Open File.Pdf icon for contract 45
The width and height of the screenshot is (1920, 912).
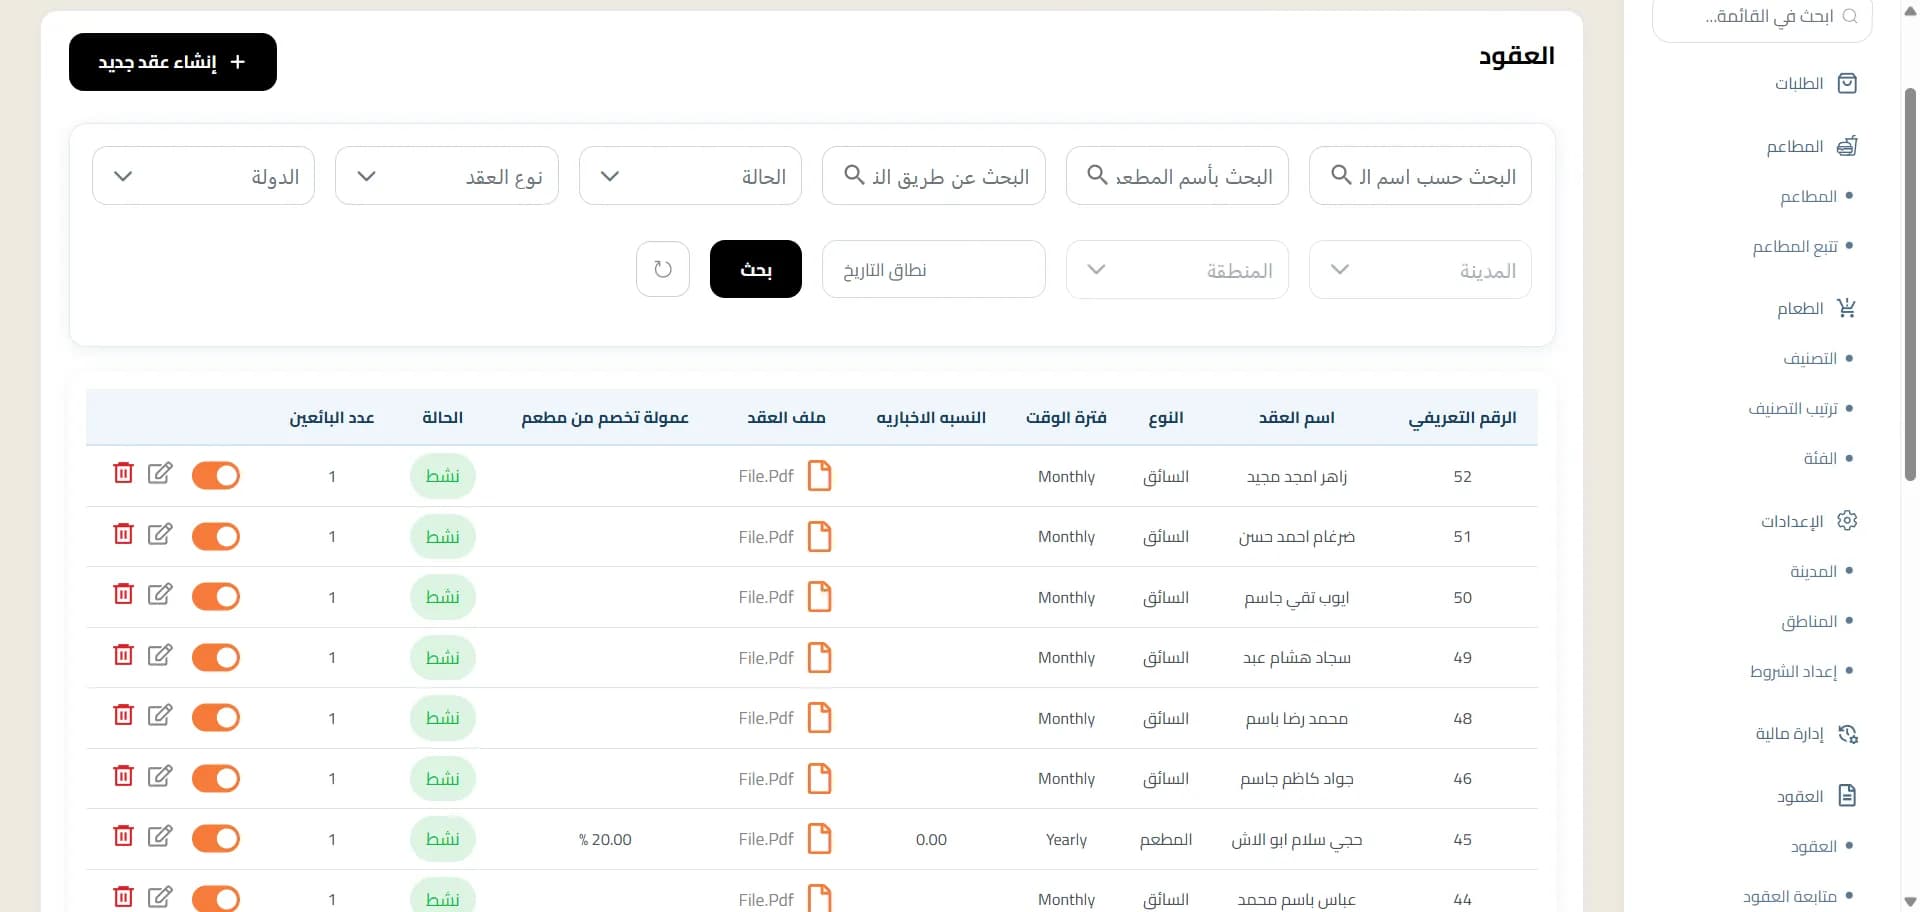tap(819, 839)
